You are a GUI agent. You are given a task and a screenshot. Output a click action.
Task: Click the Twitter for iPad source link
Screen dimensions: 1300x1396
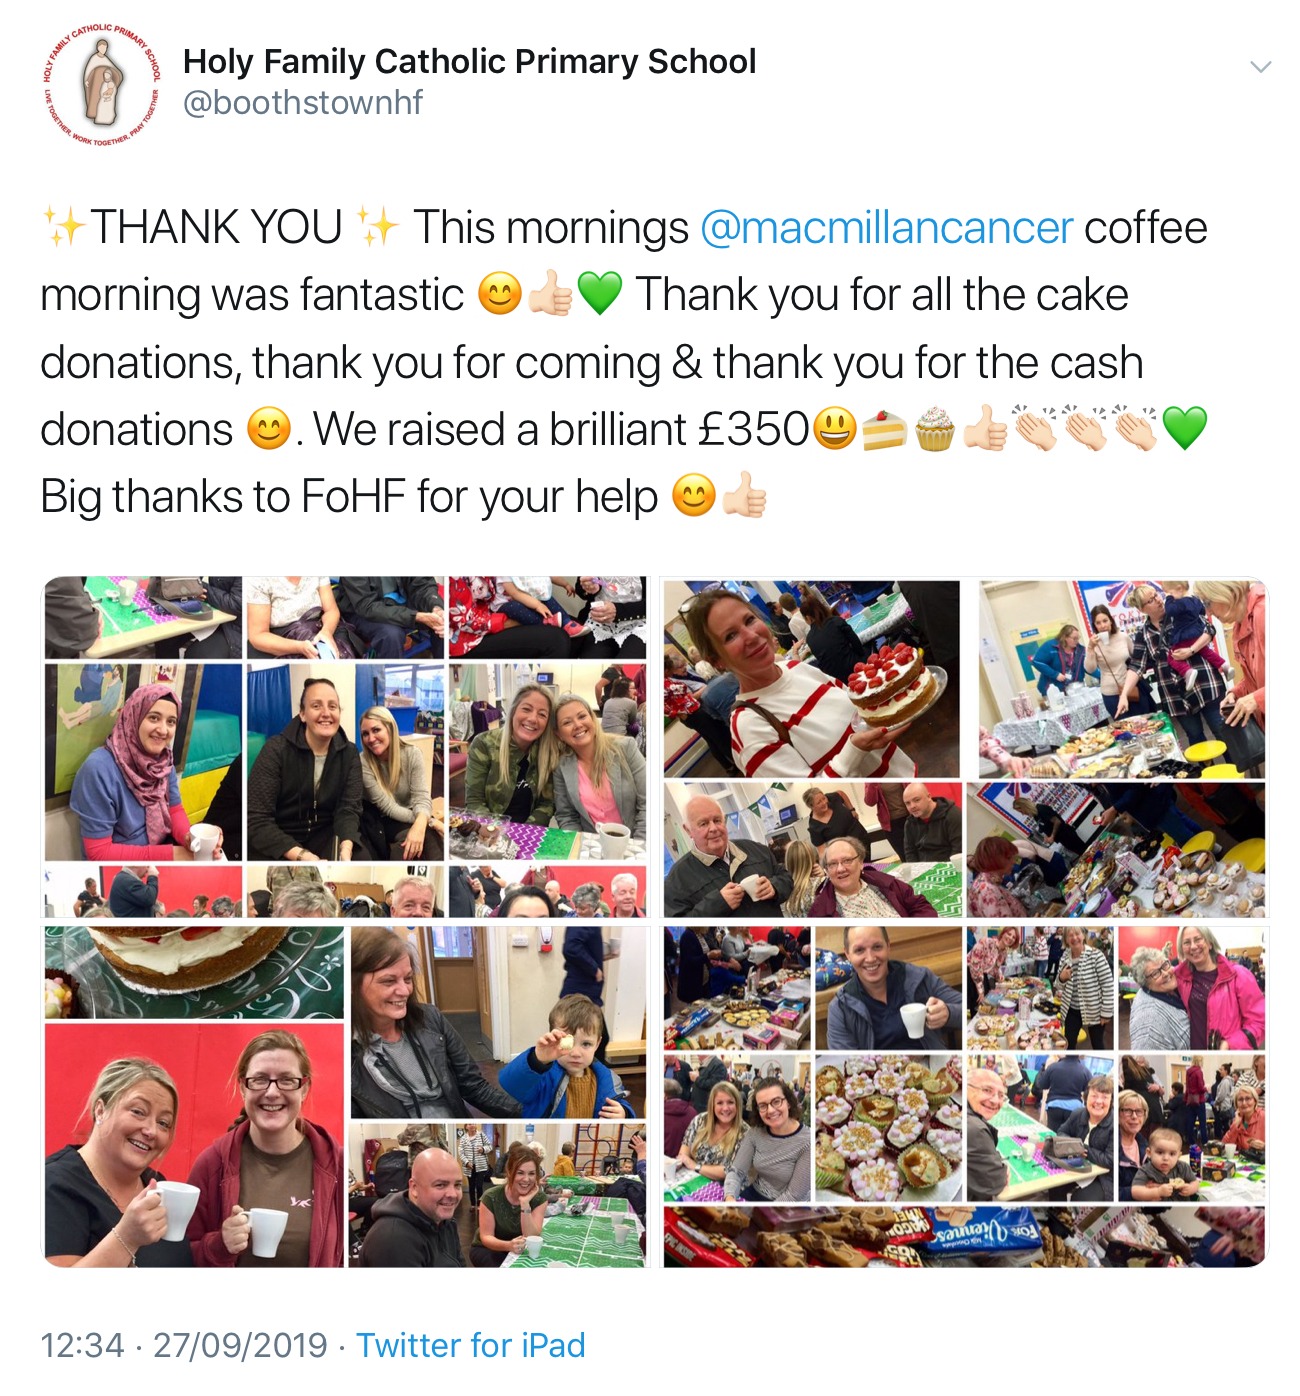coord(471,1345)
